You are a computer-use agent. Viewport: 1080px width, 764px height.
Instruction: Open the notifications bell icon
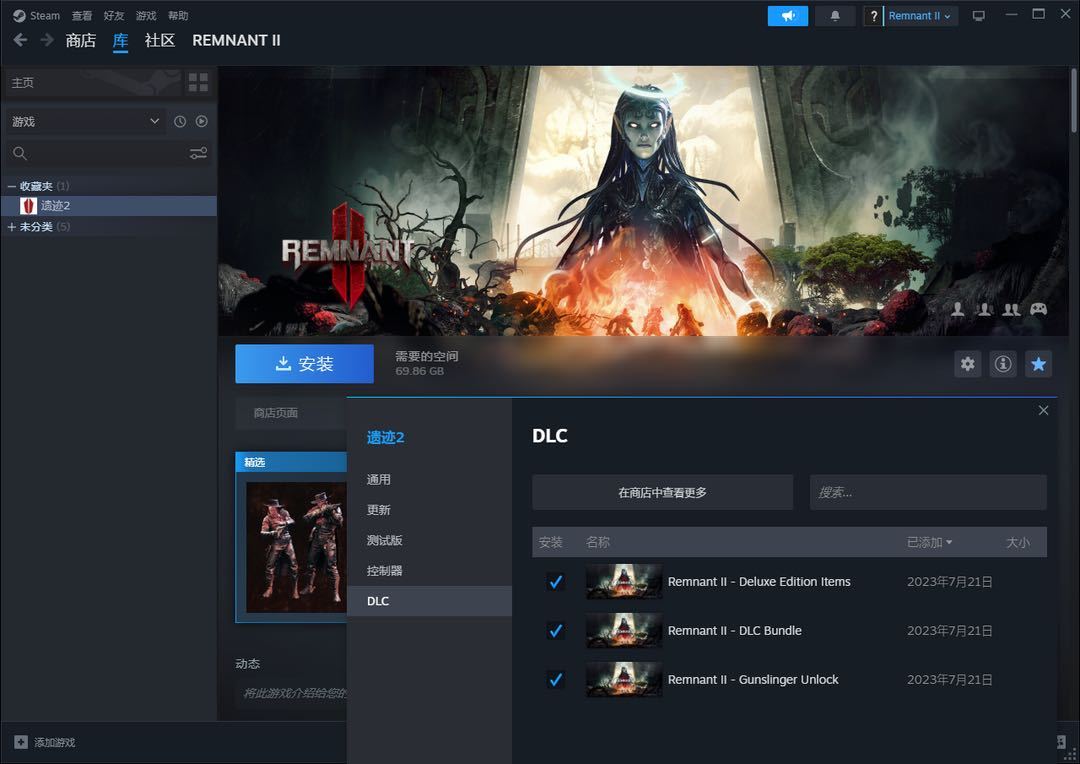835,16
